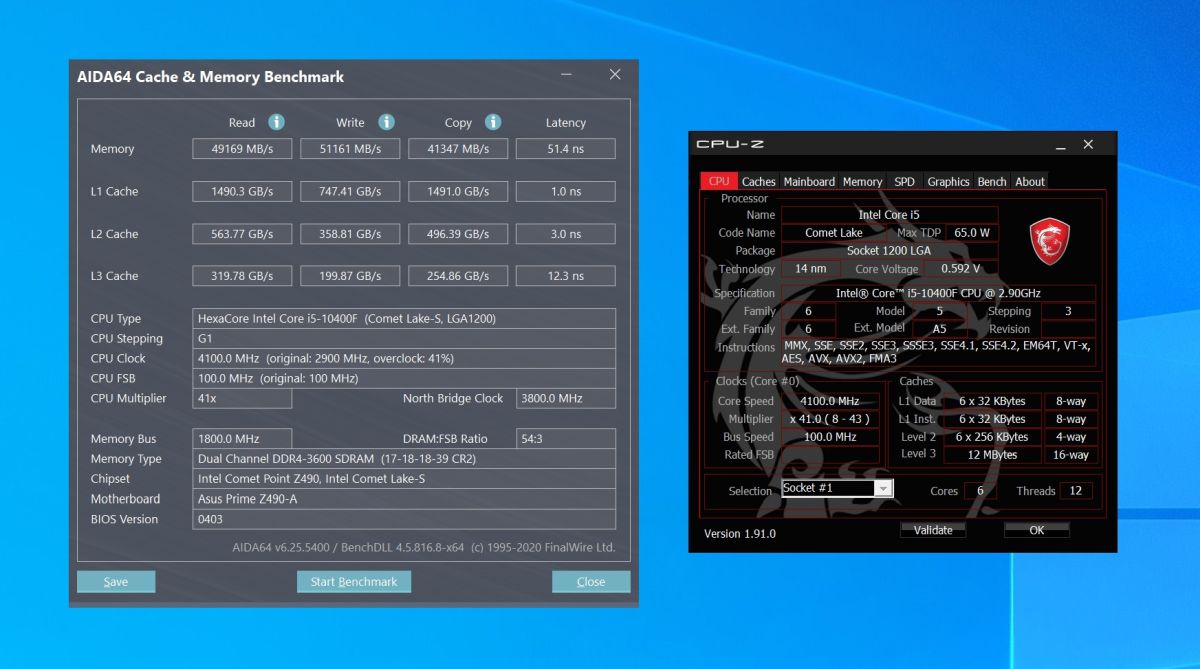Open the Memory tab in CPU-Z
1200x669 pixels.
(862, 181)
